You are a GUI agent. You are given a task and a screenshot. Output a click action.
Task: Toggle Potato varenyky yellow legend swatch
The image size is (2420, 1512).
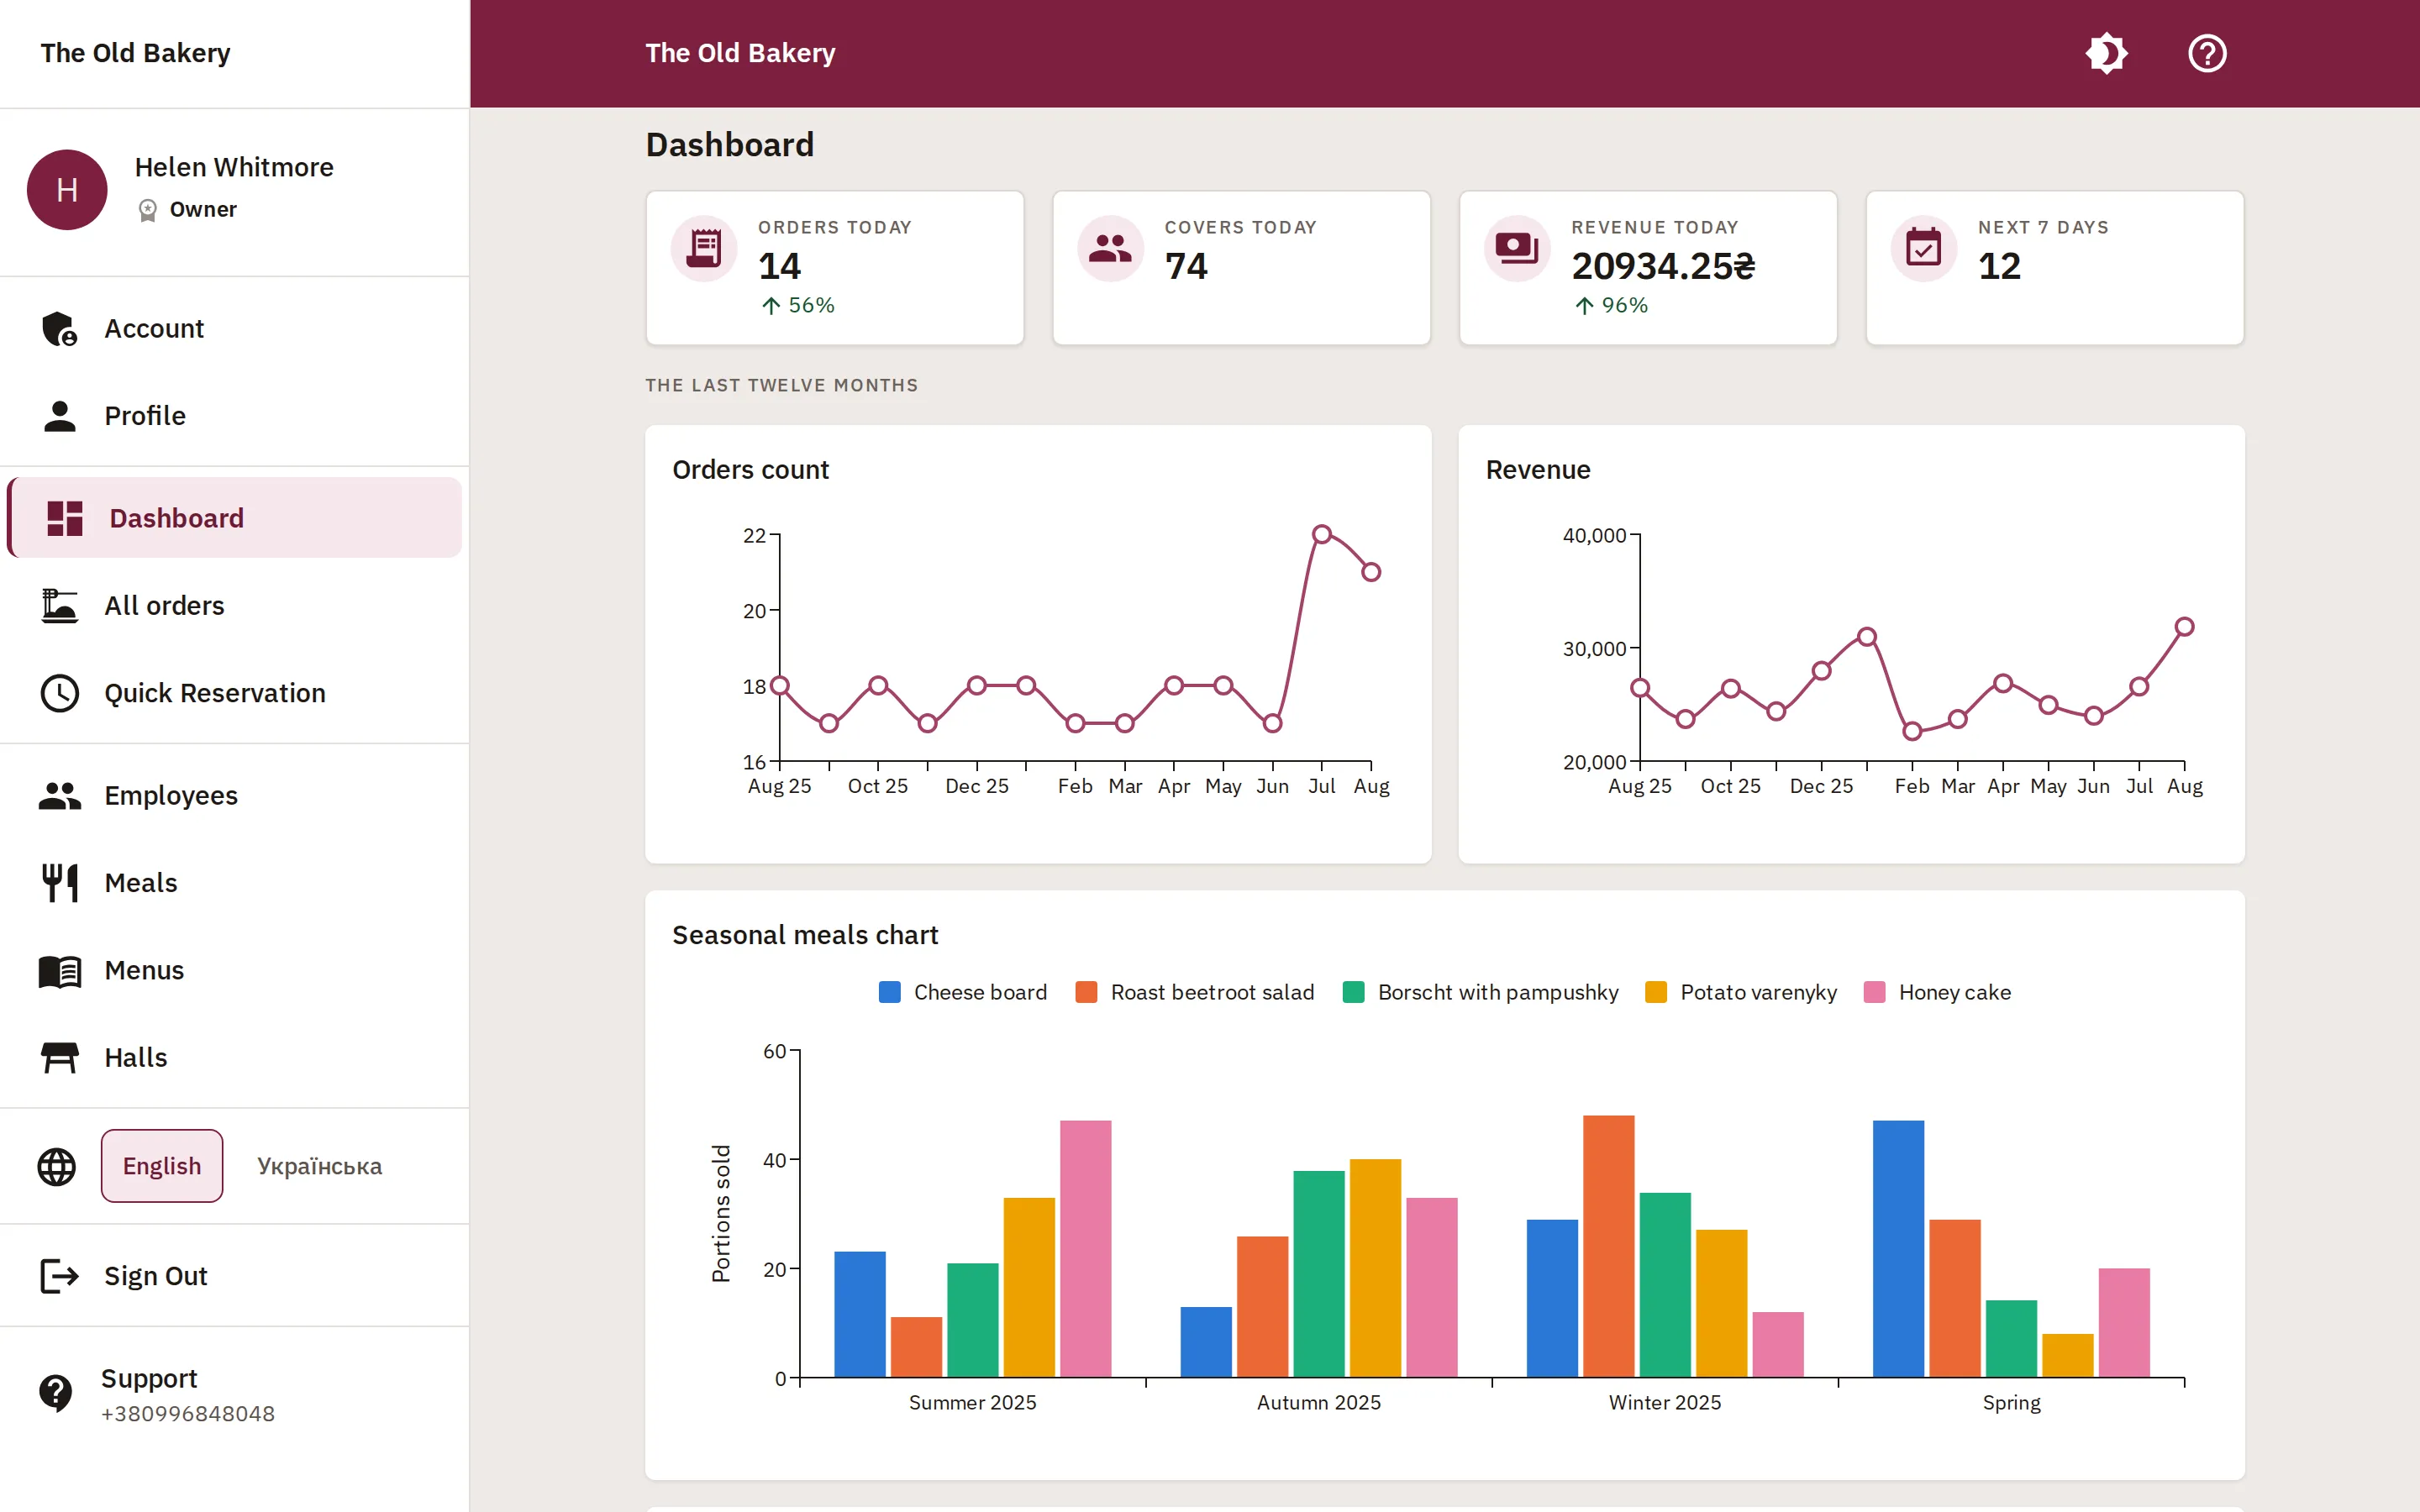pos(1656,992)
